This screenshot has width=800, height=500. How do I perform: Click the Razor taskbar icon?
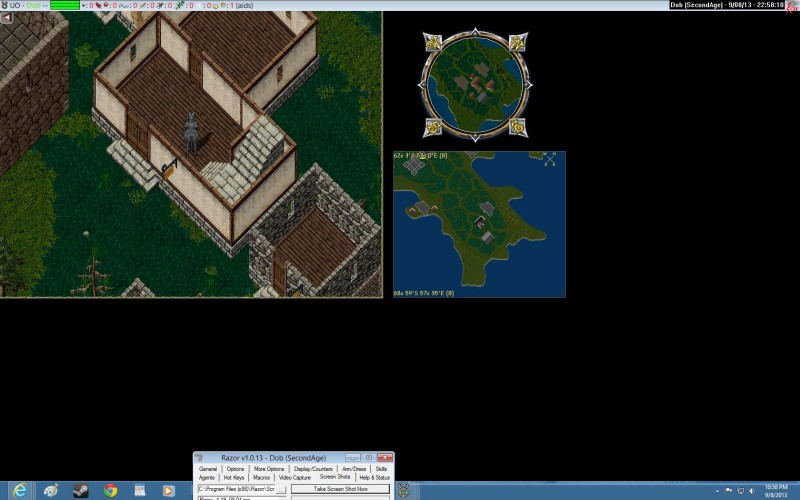[404, 491]
